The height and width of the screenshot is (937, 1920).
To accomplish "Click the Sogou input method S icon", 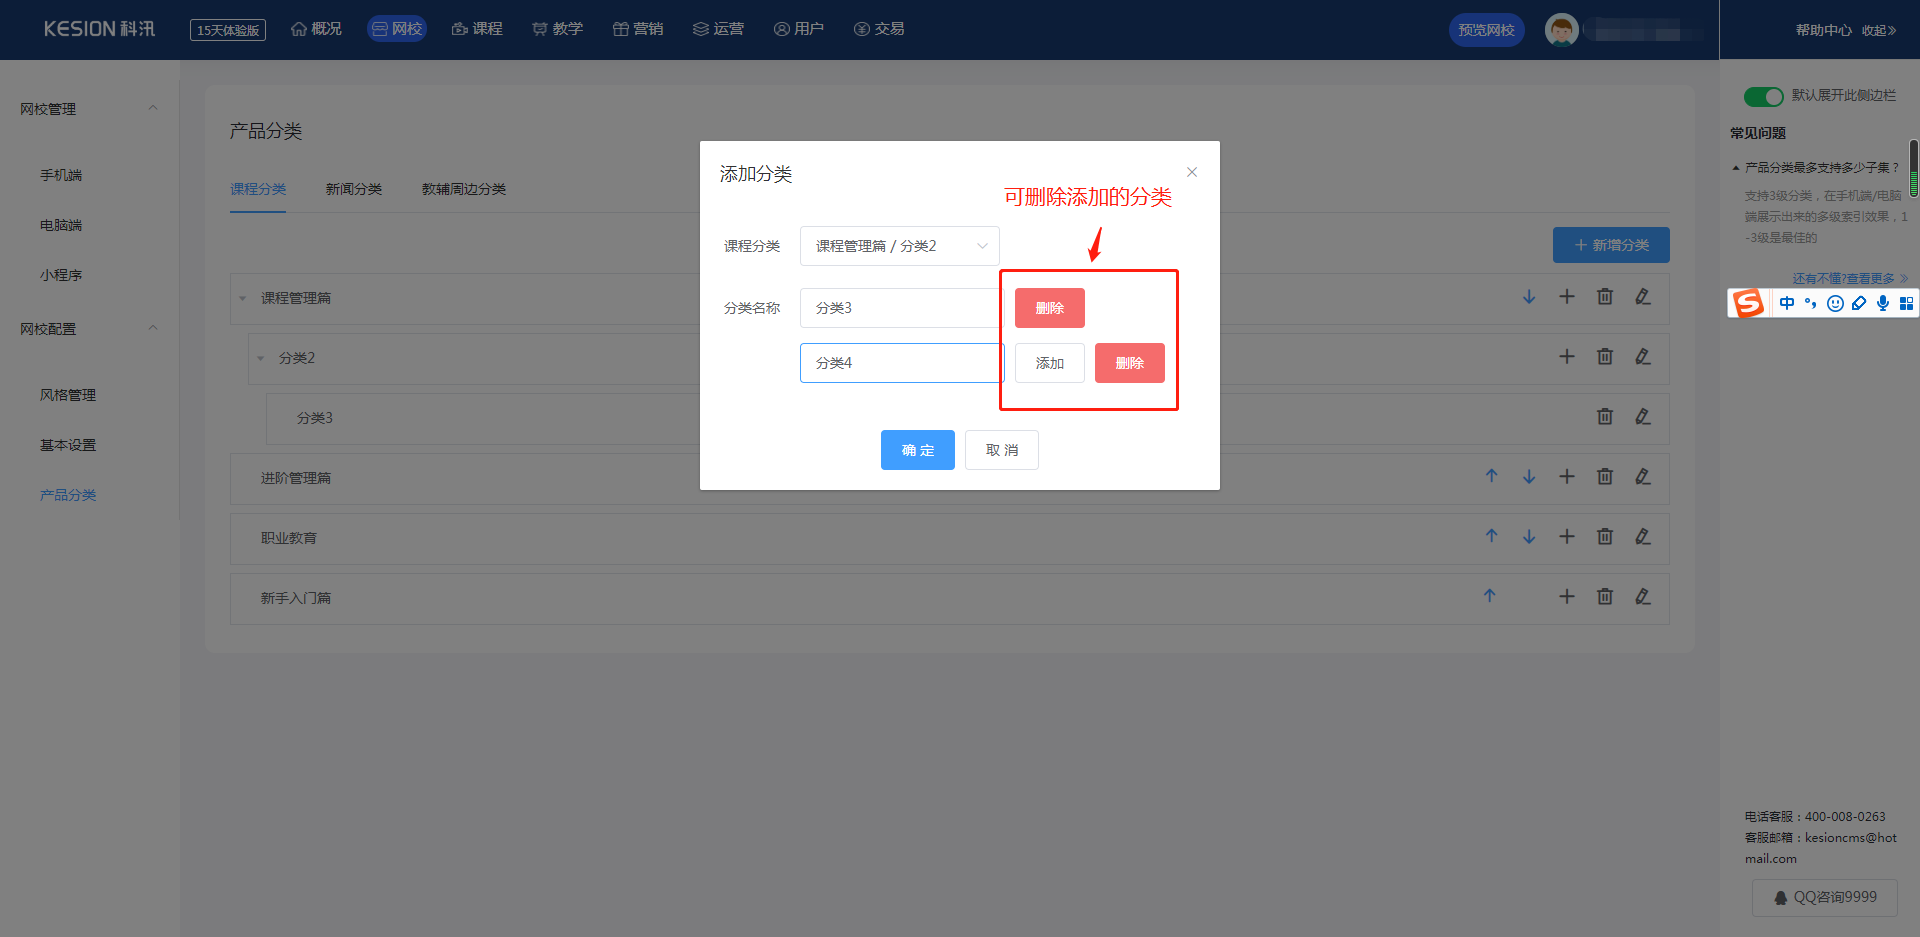I will [x=1748, y=303].
